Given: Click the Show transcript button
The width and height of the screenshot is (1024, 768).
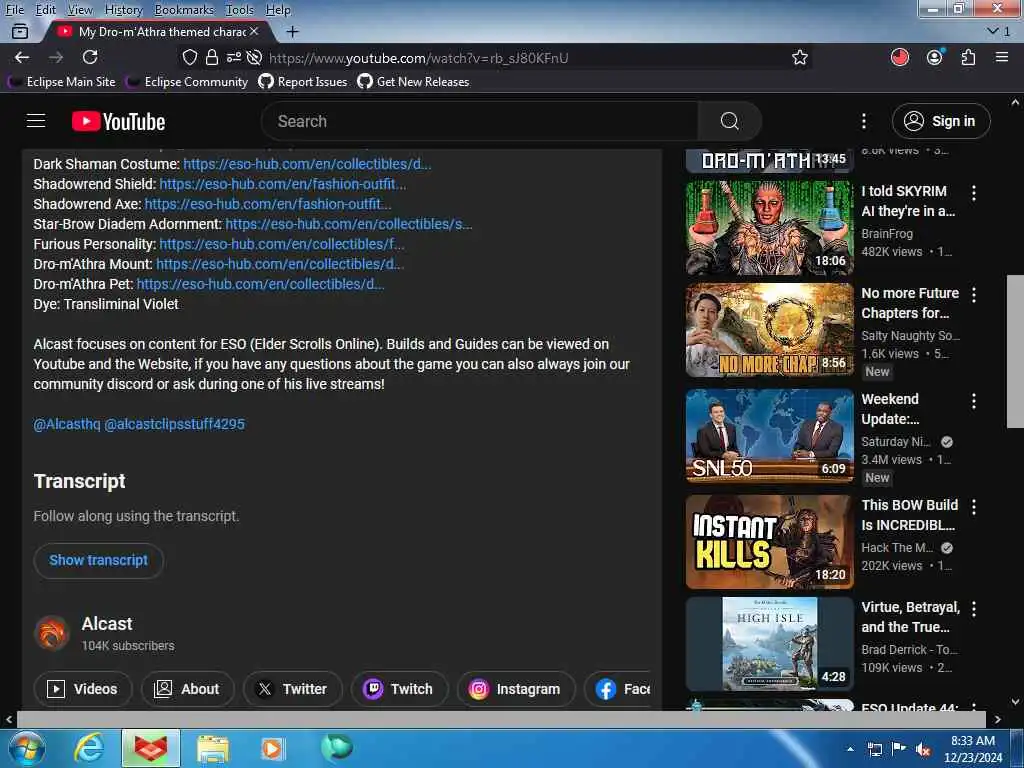Looking at the screenshot, I should pos(99,560).
